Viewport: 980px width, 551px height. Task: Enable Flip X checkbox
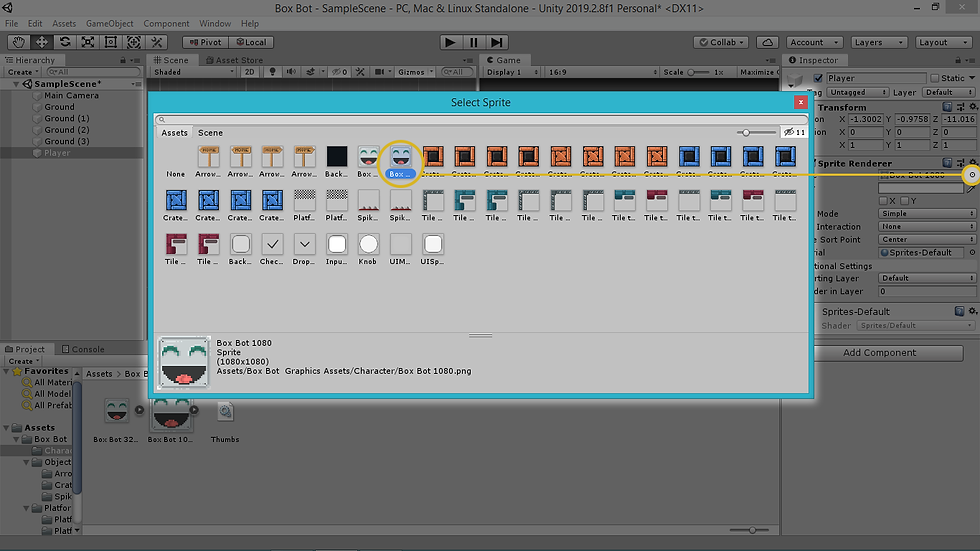point(883,201)
